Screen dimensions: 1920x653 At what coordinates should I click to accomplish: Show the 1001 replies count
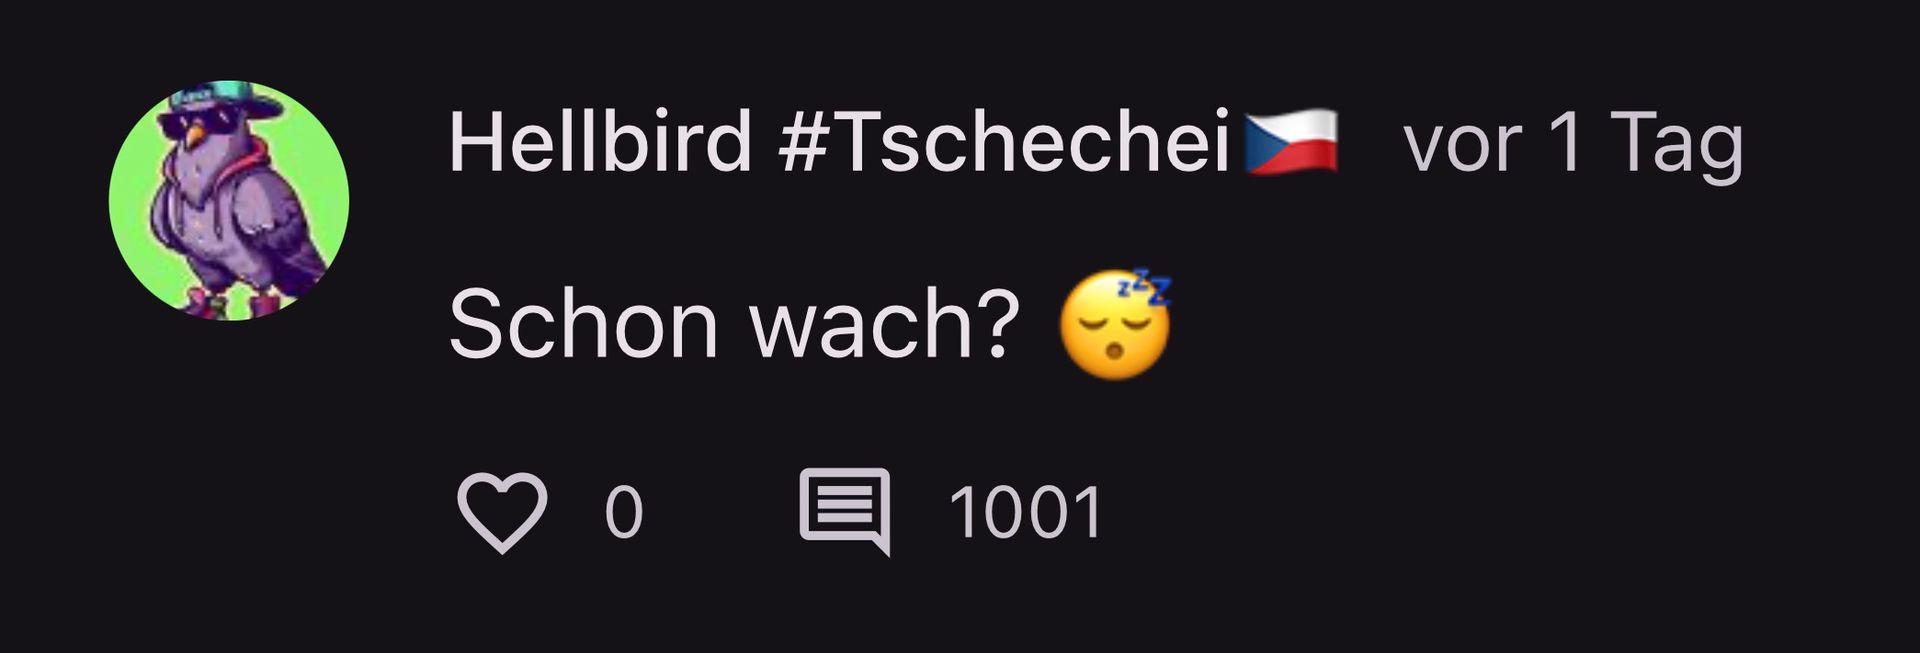1026,512
